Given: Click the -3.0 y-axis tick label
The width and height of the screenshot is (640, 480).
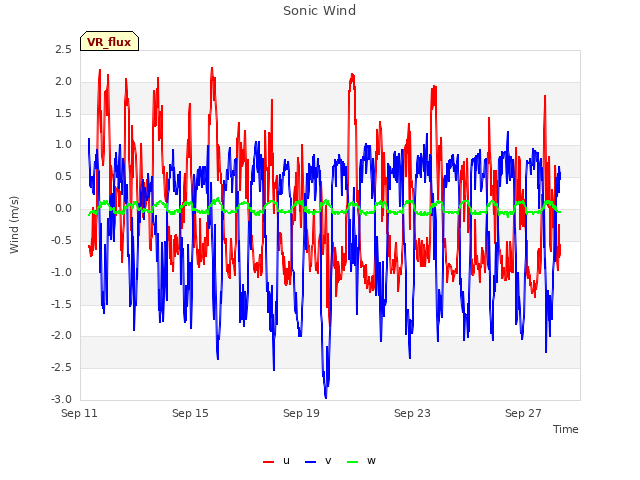Looking at the screenshot, I should click(61, 399).
